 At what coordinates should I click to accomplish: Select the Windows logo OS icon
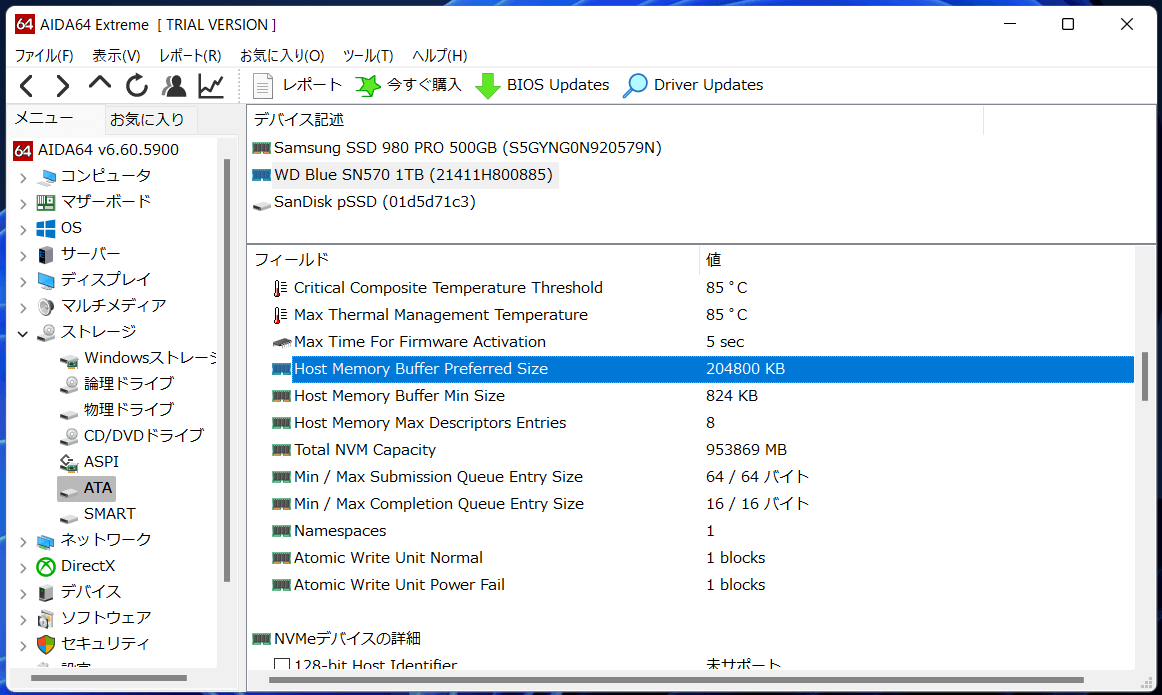pyautogui.click(x=46, y=228)
